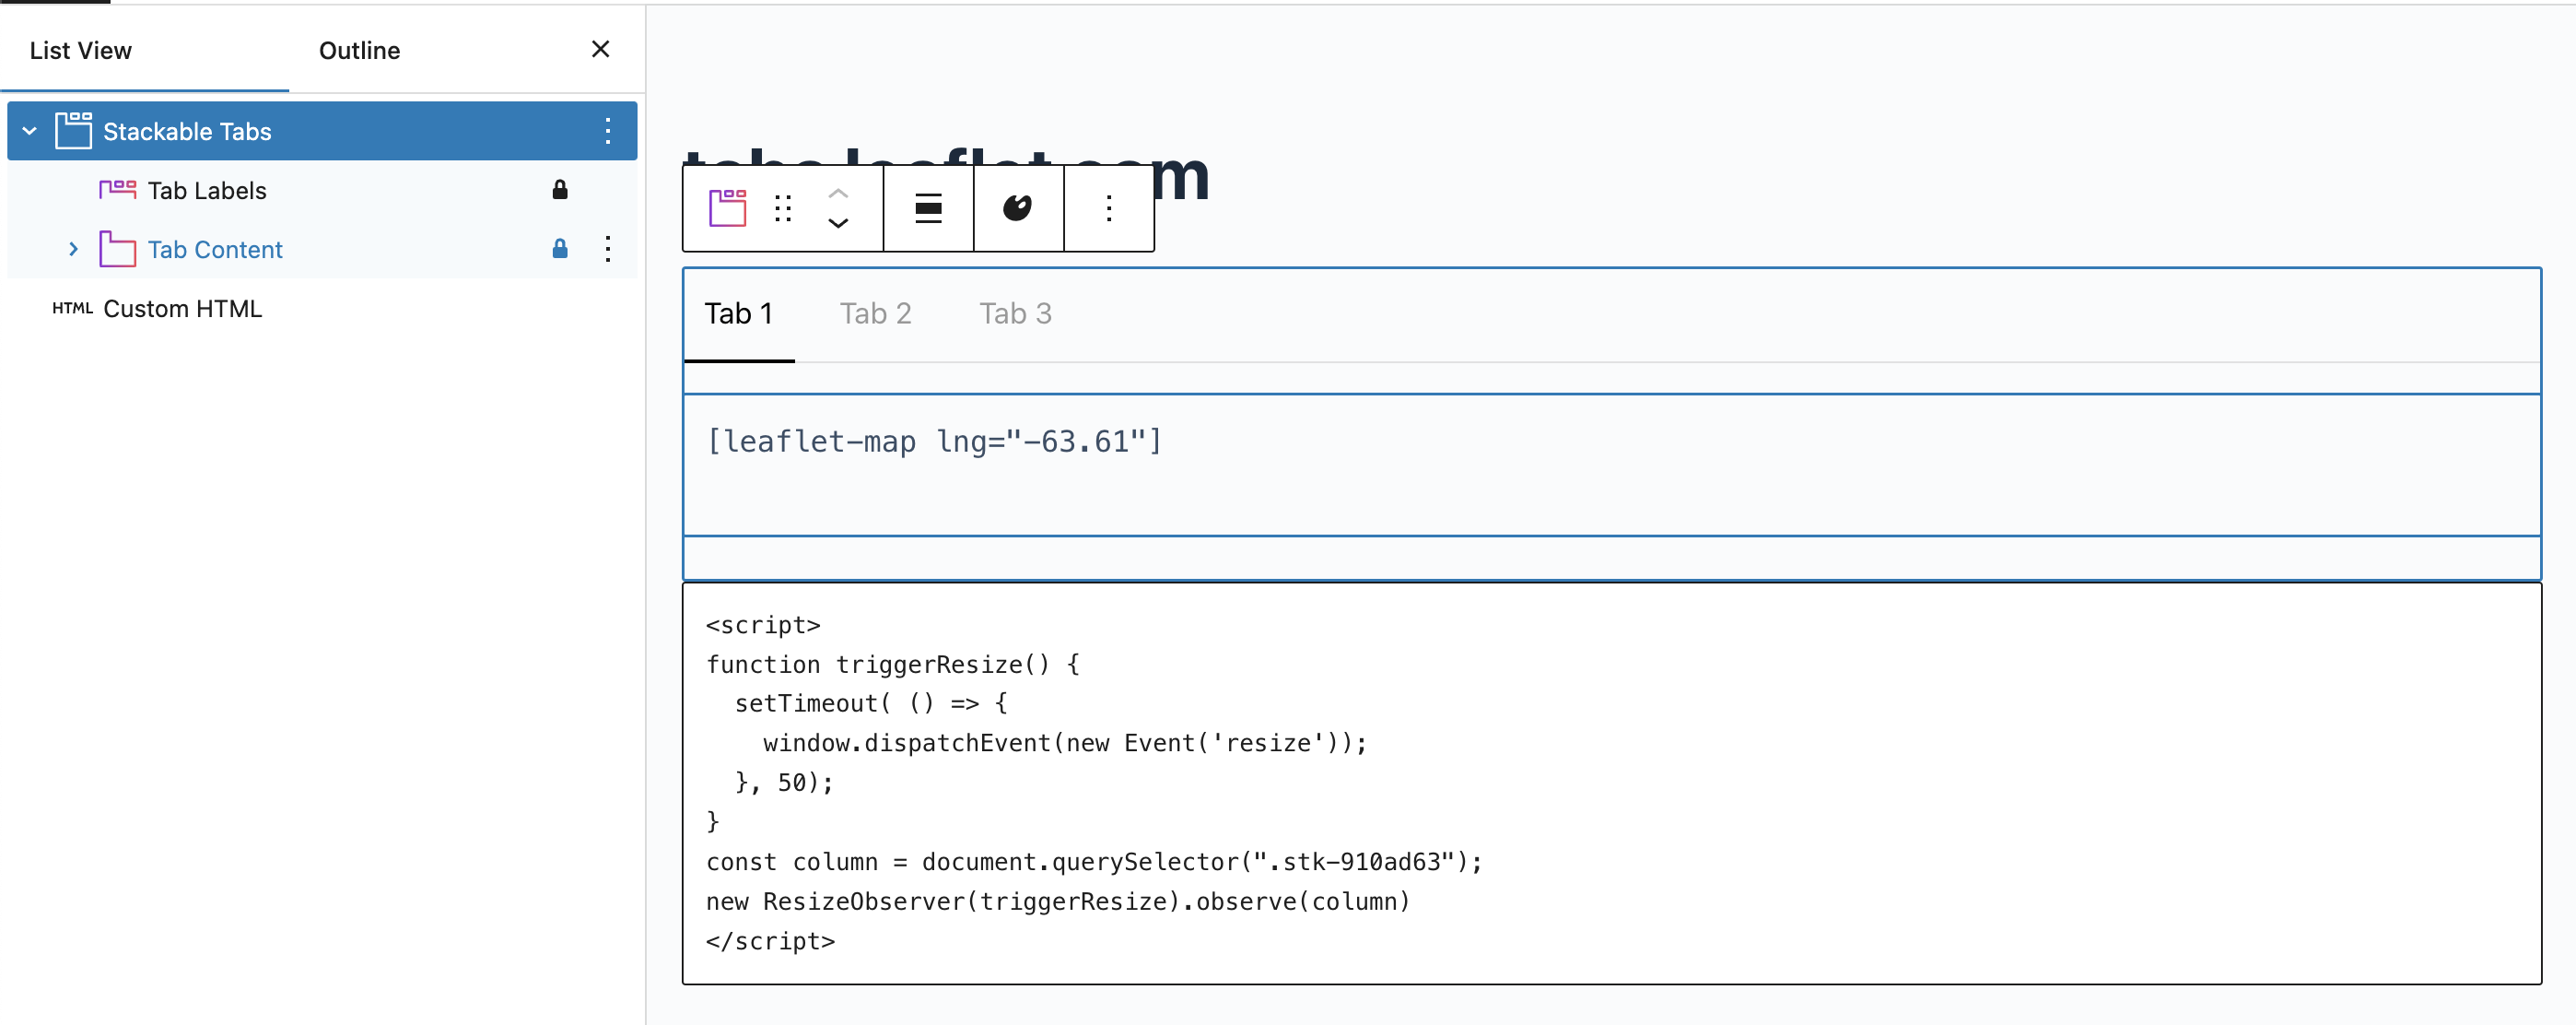Image resolution: width=2576 pixels, height=1025 pixels.
Task: Open the alignment options in block toolbar
Action: pyautogui.click(x=928, y=208)
